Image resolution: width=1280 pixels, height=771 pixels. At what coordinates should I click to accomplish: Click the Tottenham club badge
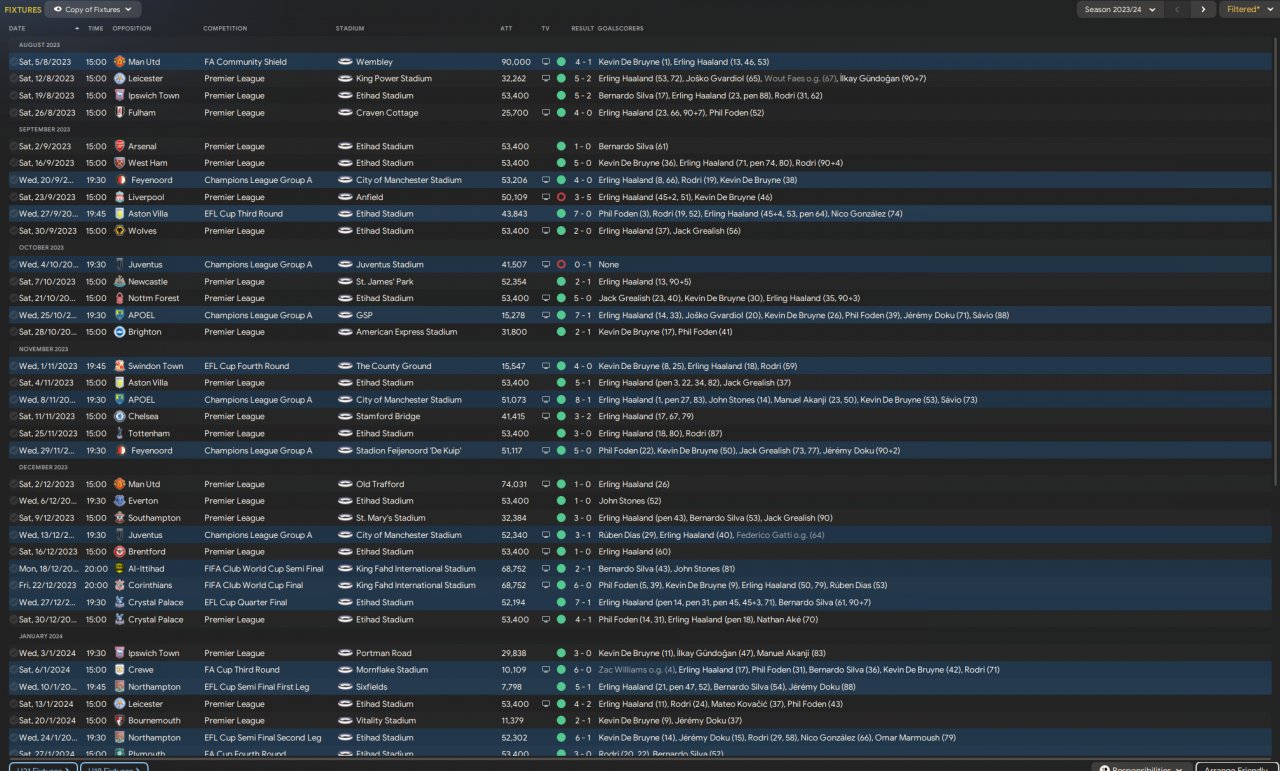point(119,433)
